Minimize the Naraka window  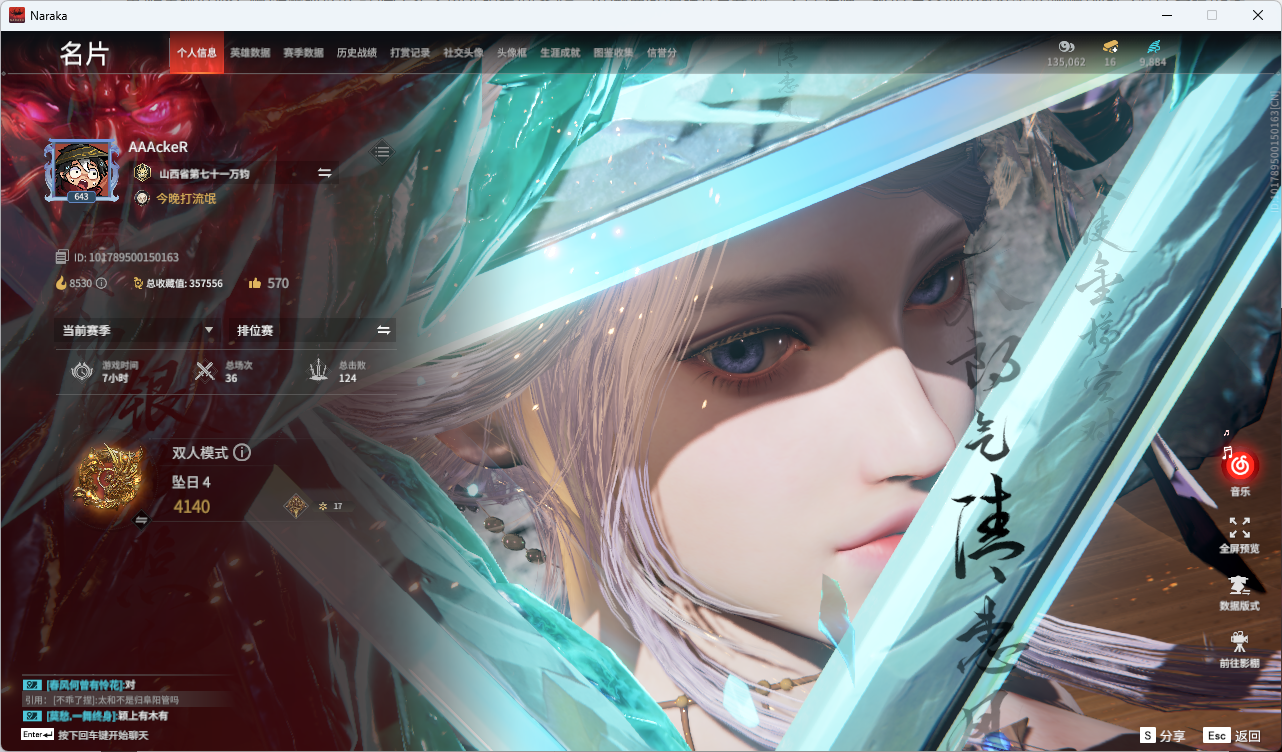[1166, 15]
